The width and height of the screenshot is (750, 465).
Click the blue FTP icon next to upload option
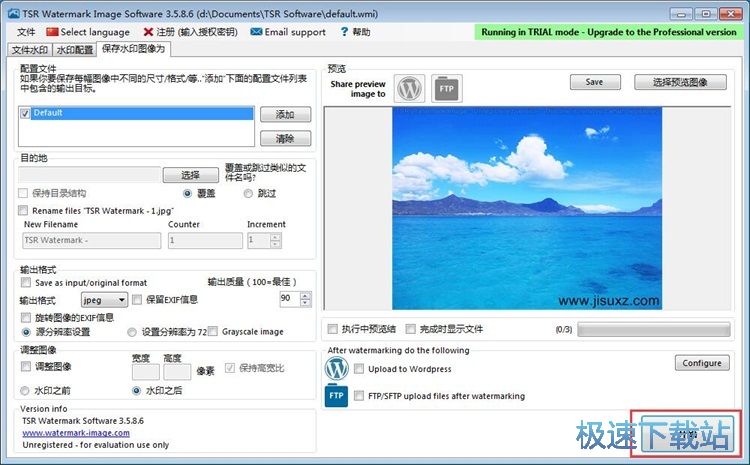336,396
